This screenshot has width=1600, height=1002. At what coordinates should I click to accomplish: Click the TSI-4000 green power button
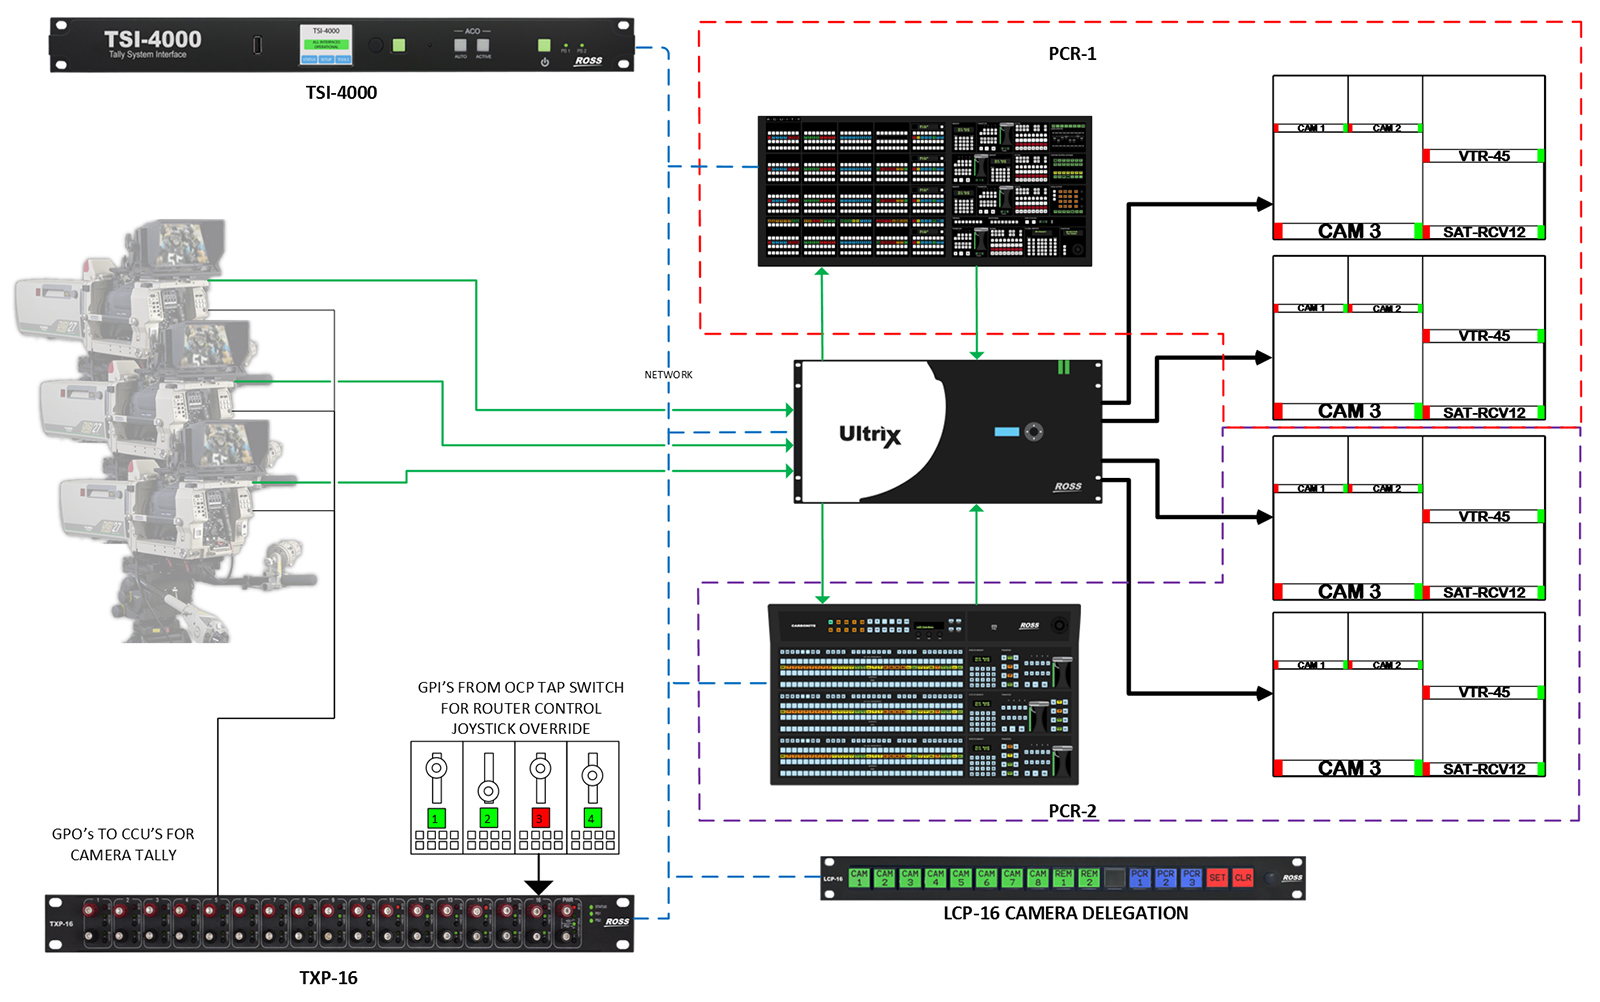coord(544,45)
